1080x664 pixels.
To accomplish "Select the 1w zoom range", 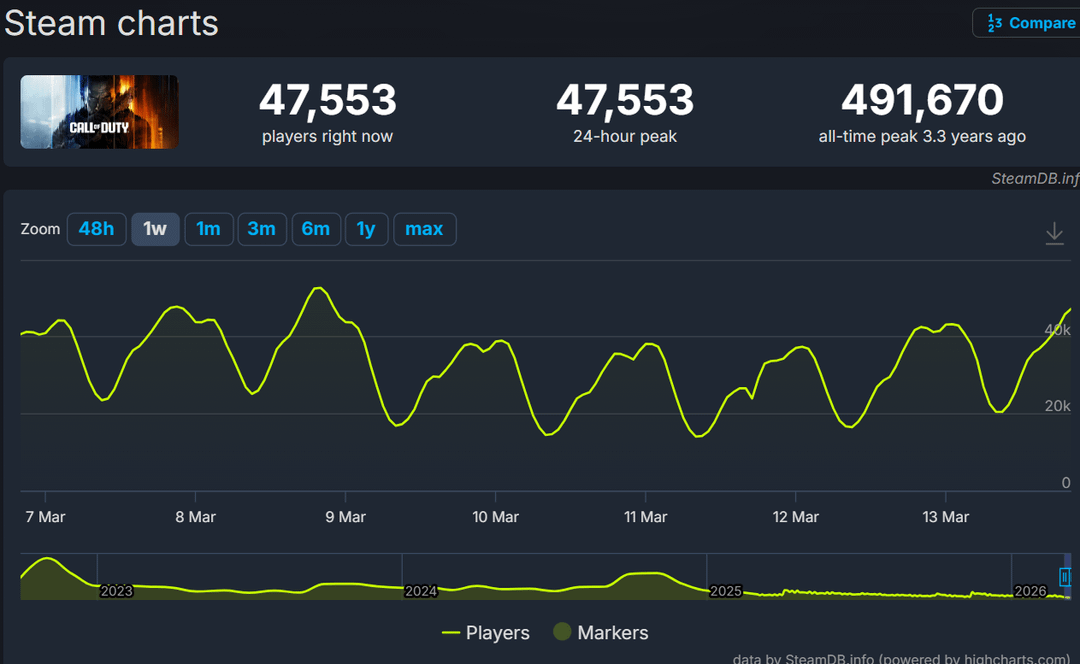I will (155, 229).
